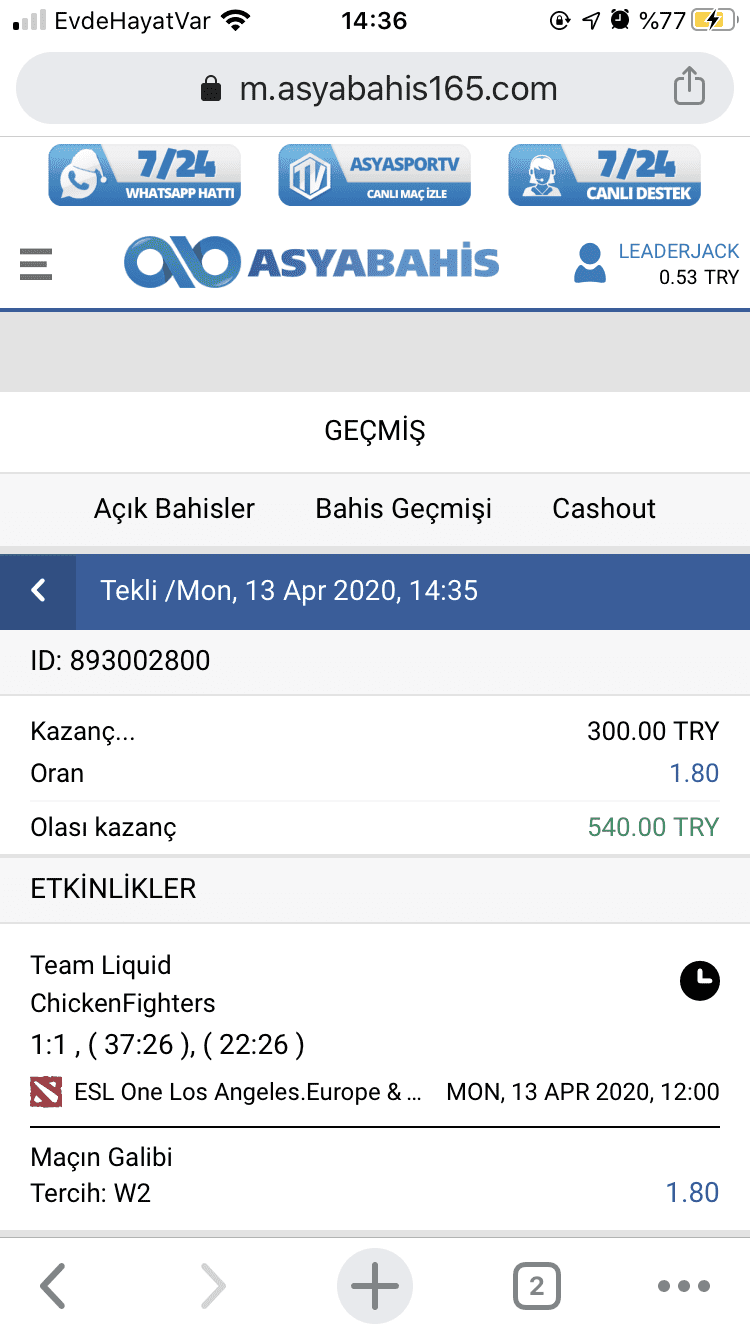This screenshot has width=750, height=1334.
Task: Switch to Açık Bahisler tab
Action: (174, 508)
